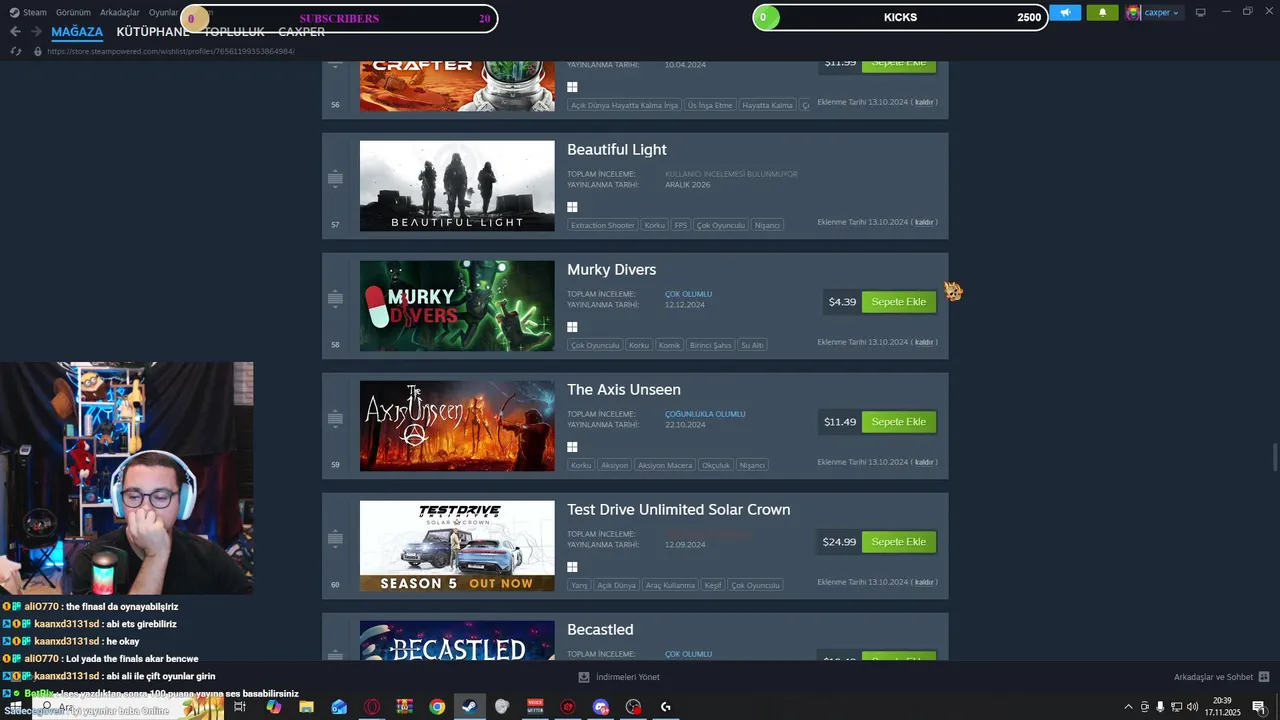1280x720 pixels.
Task: Click the Windows platform icon for Test Drive Unlimited
Action: point(572,567)
